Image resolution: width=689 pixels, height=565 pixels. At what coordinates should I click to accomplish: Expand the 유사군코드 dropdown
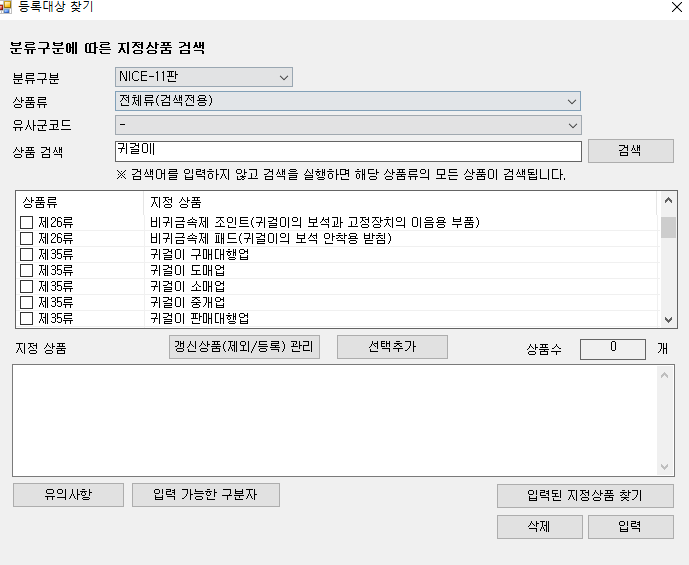[x=348, y=125]
